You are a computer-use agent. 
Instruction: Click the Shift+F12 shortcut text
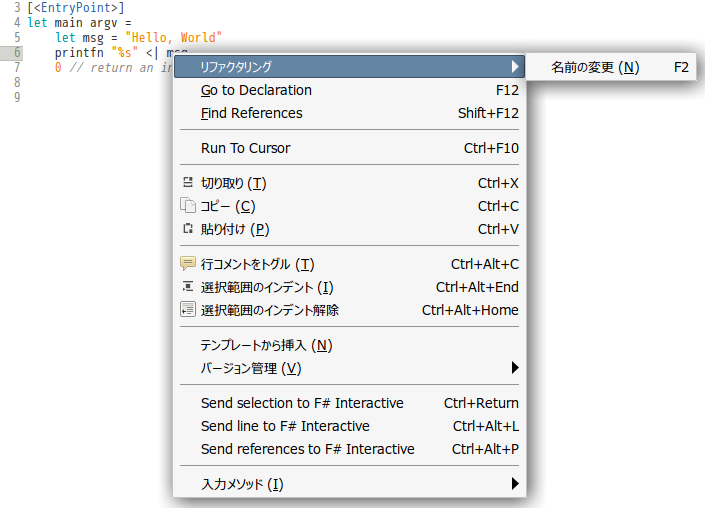488,113
